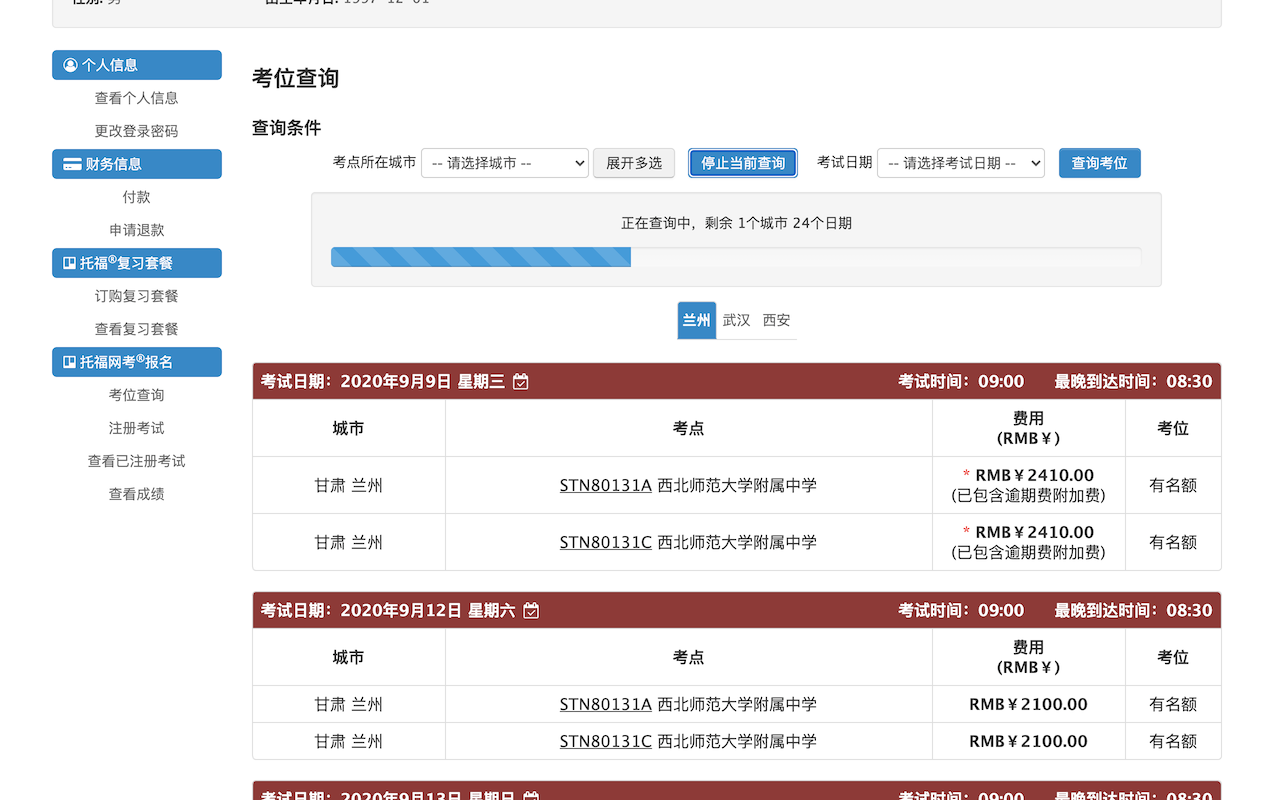Click calendar icon beside 2020年9月12日 exam date

(x=531, y=610)
